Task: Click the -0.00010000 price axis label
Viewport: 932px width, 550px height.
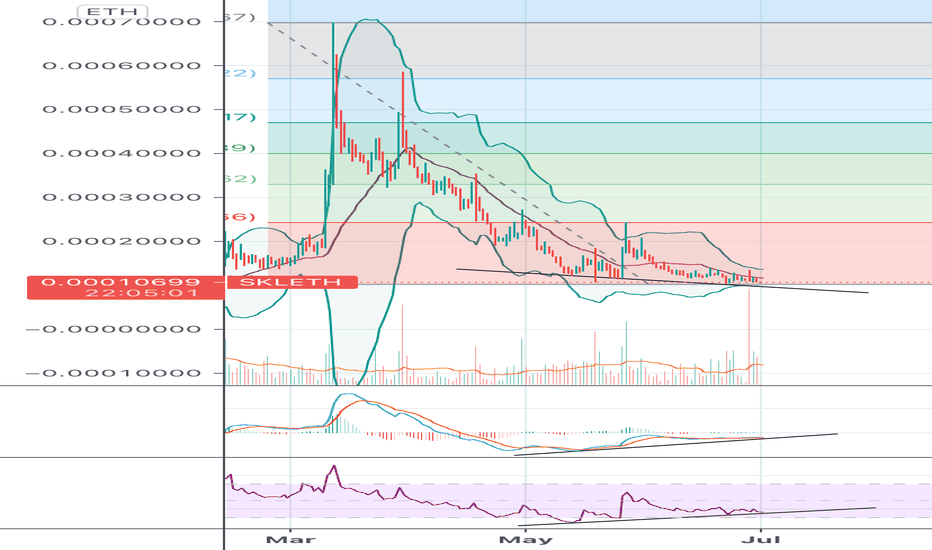Action: point(113,373)
